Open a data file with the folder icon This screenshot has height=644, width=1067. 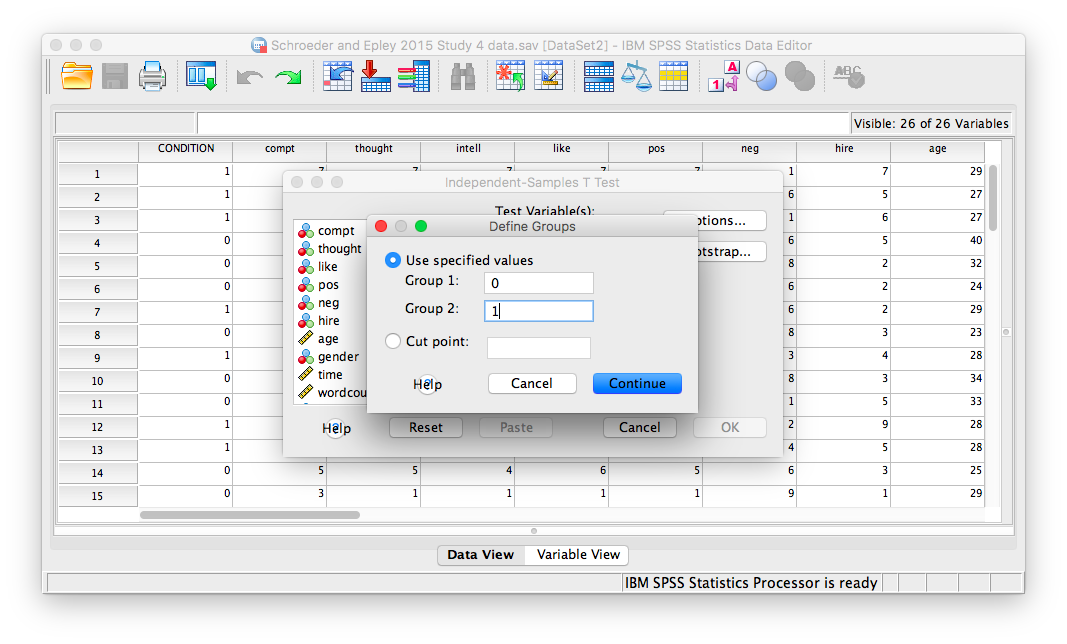(x=77, y=76)
